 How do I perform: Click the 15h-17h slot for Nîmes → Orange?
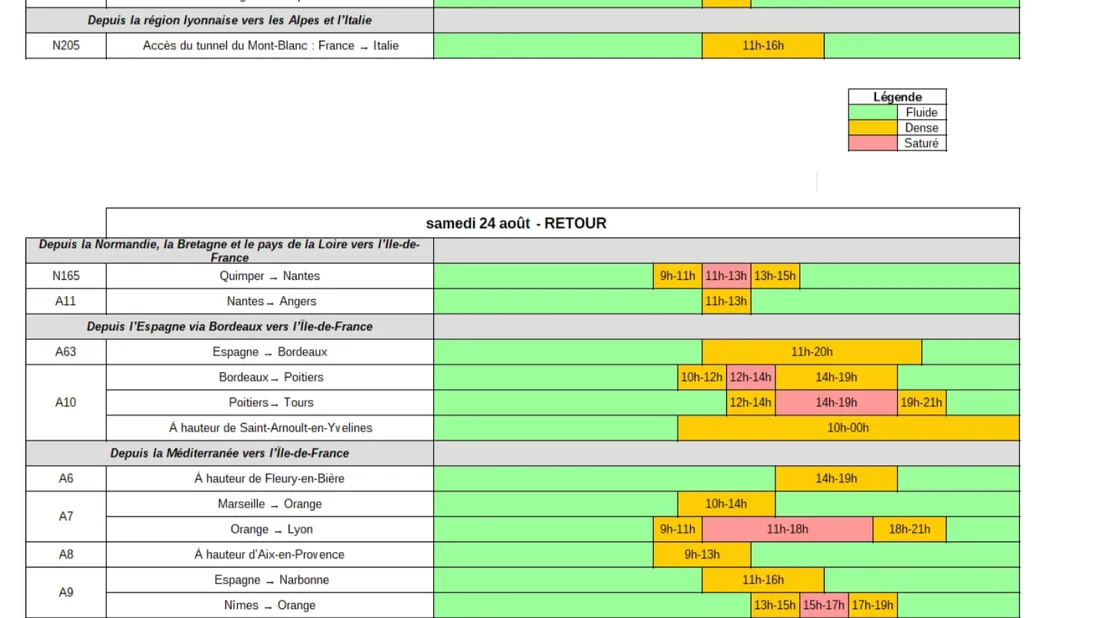coord(824,605)
